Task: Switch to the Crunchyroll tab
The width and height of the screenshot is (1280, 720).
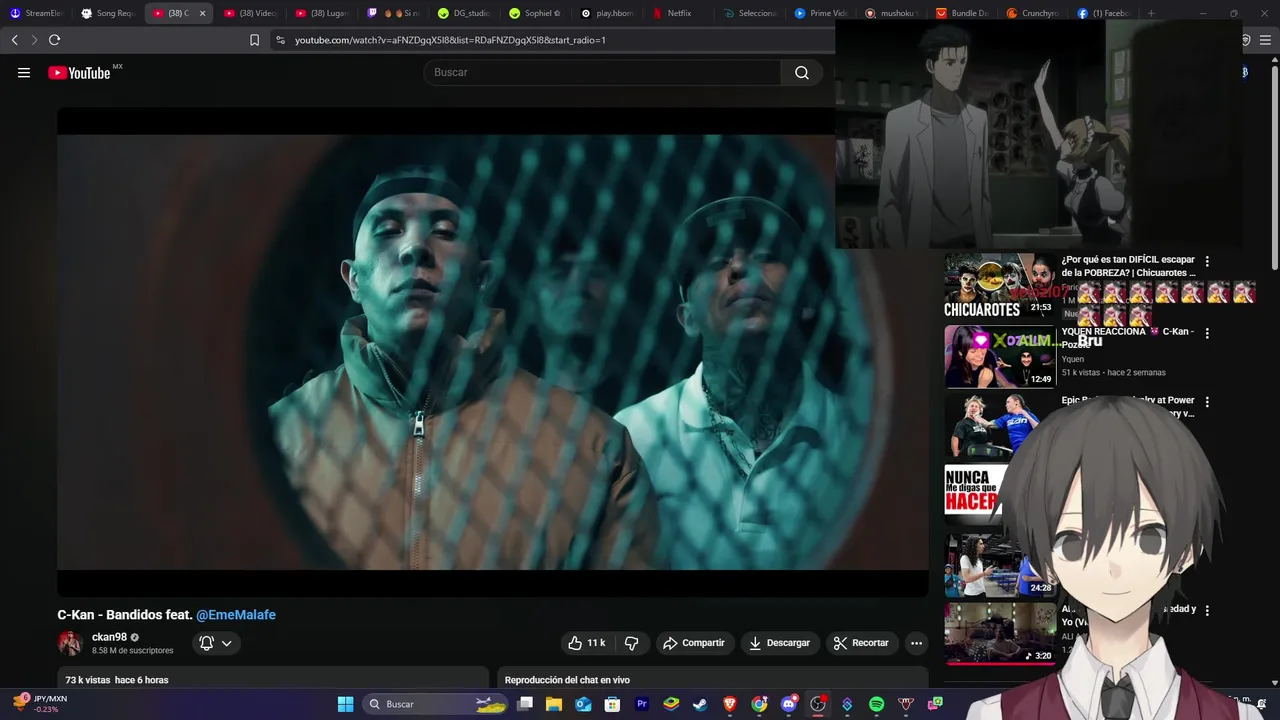Action: (x=1033, y=13)
